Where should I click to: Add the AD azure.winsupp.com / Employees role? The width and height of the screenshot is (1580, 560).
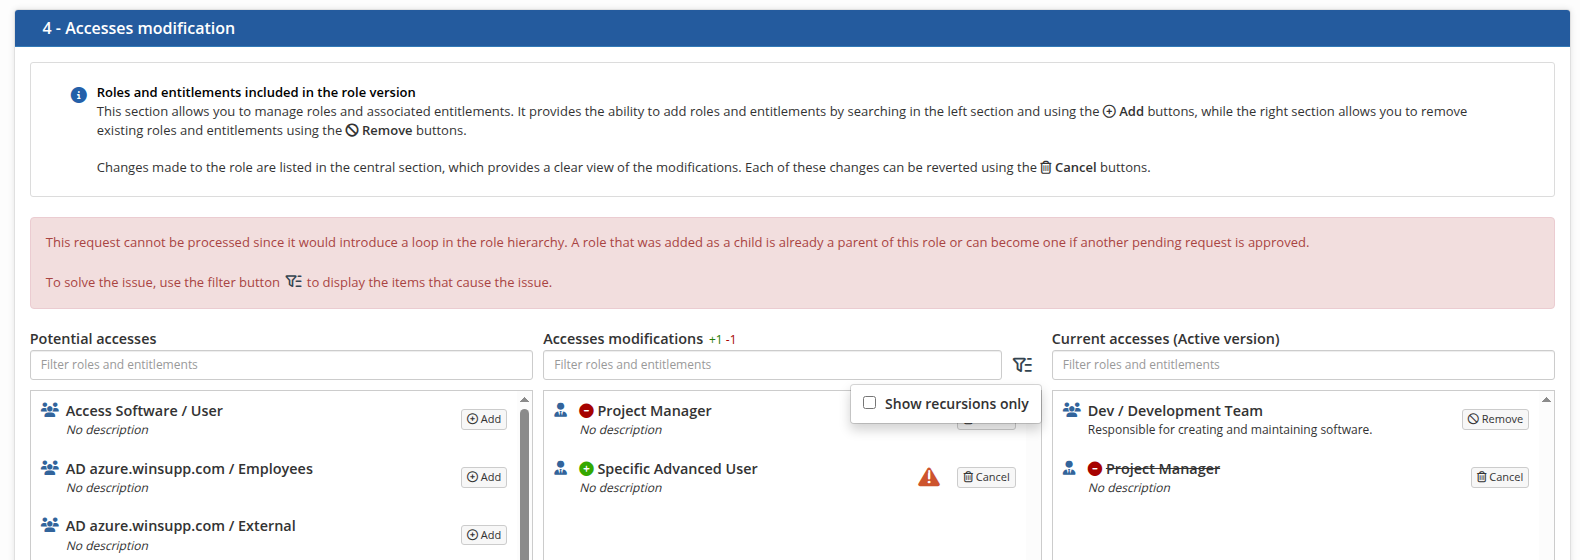(x=484, y=477)
